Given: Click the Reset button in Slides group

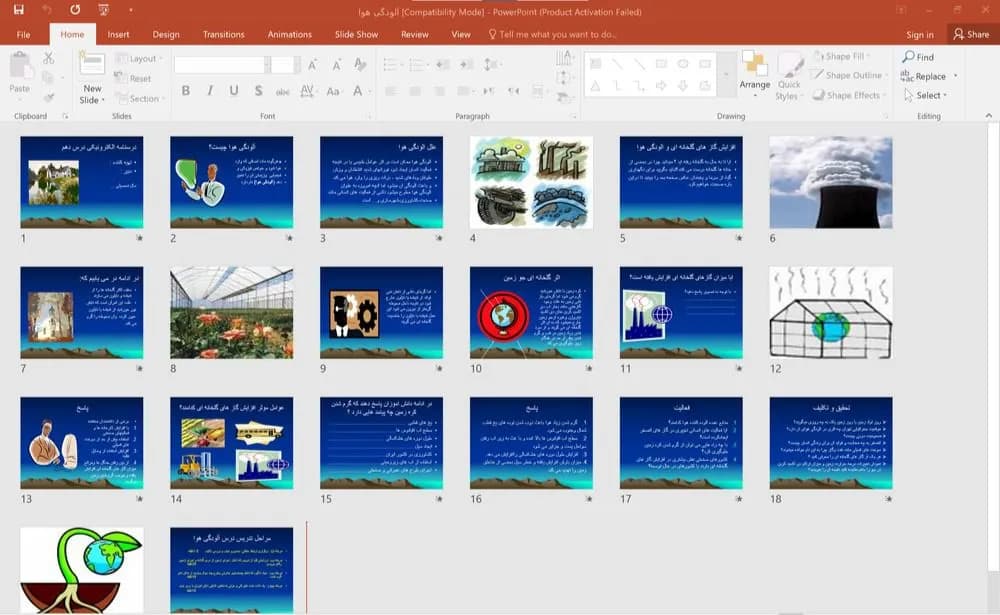Looking at the screenshot, I should coord(133,78).
